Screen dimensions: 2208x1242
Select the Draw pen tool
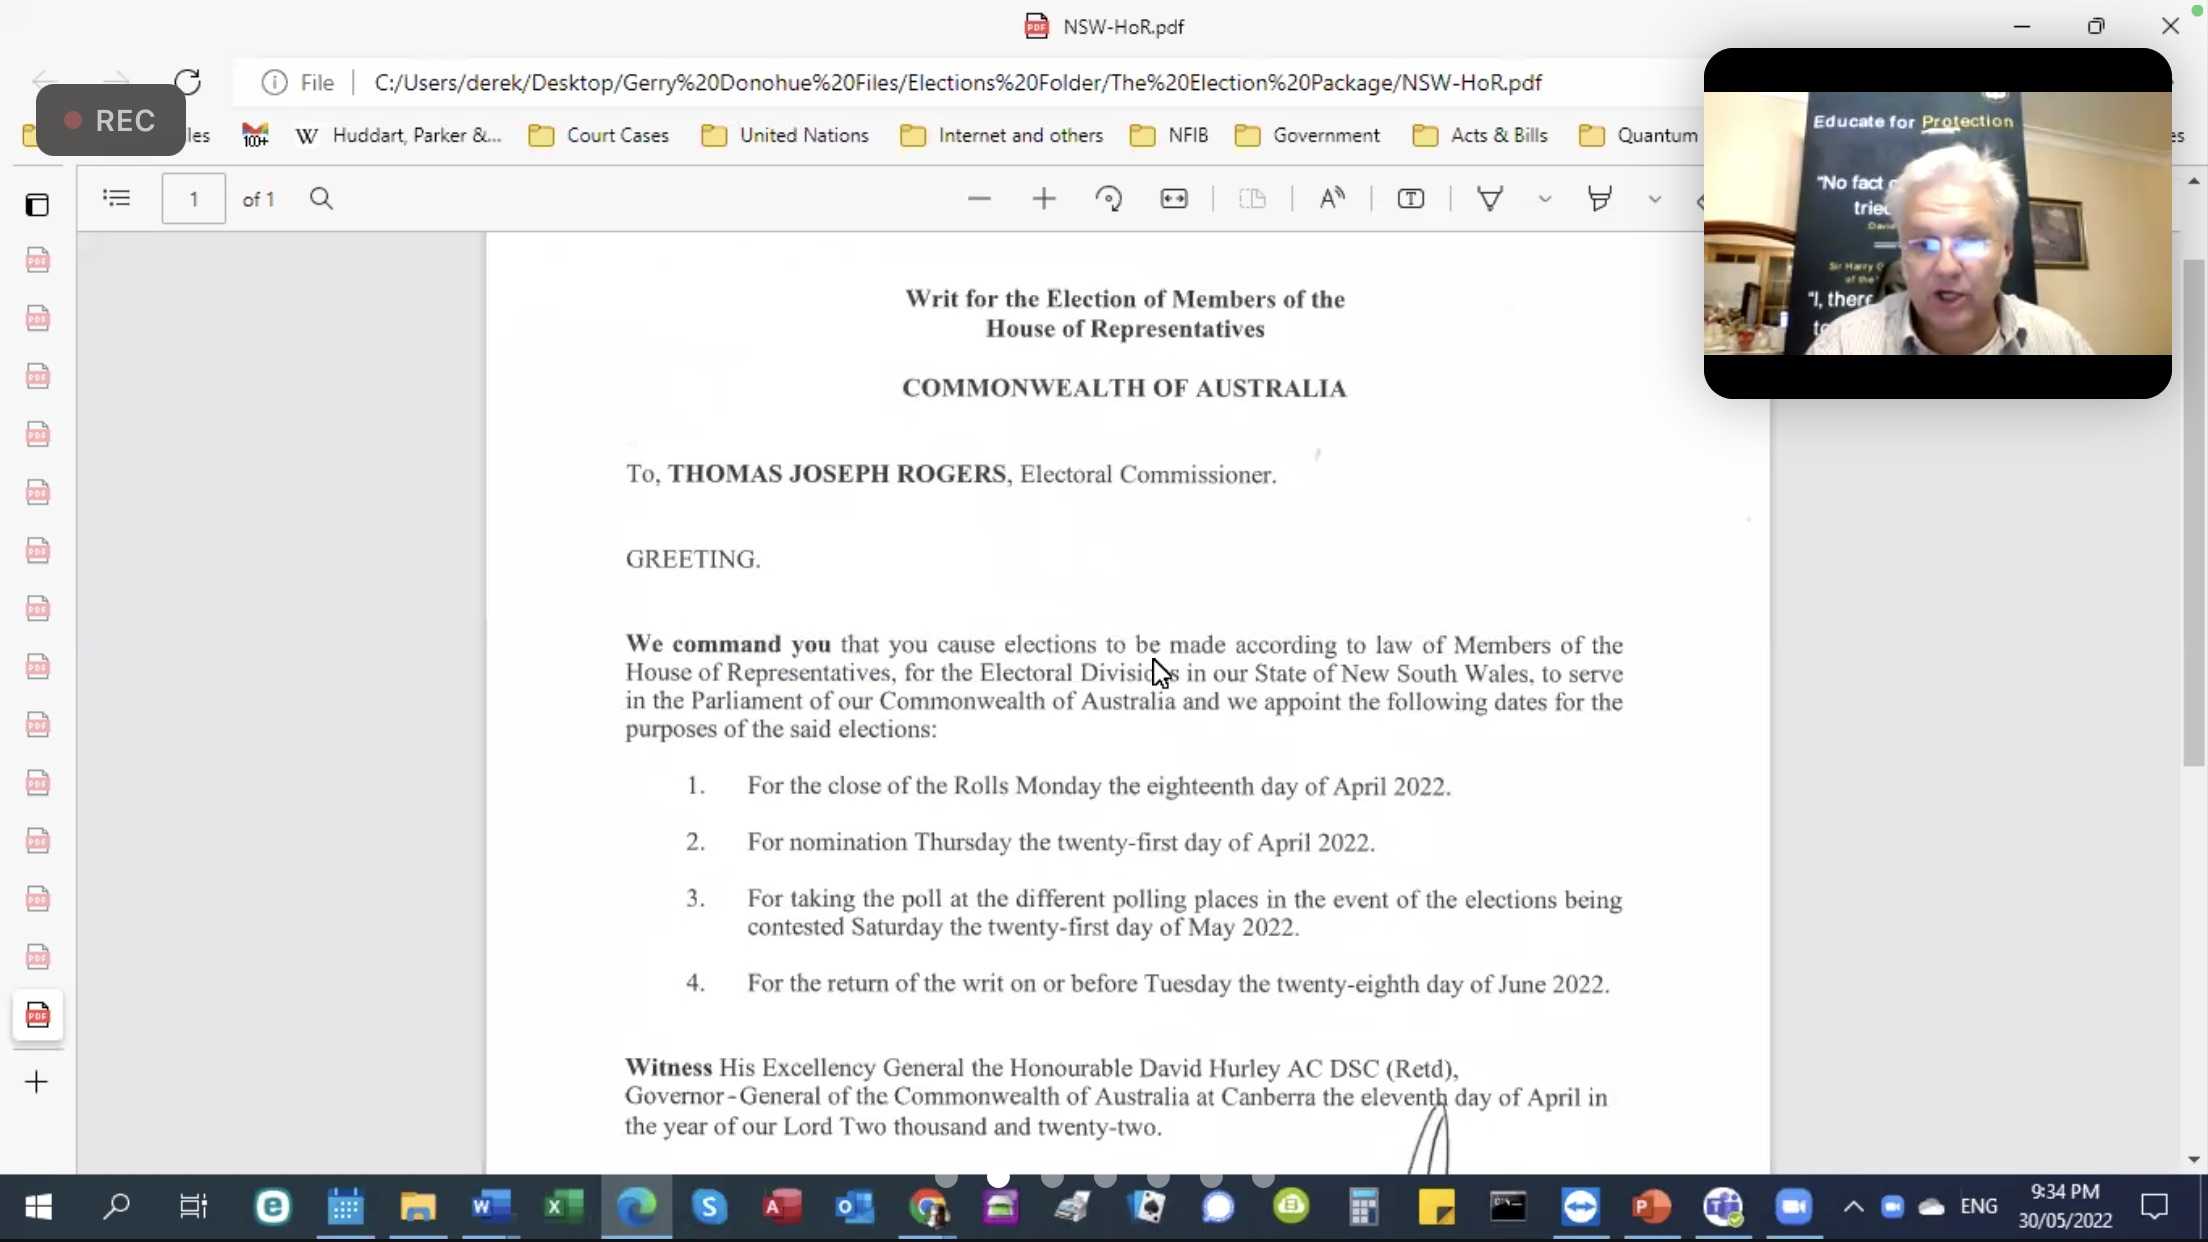coord(1490,198)
